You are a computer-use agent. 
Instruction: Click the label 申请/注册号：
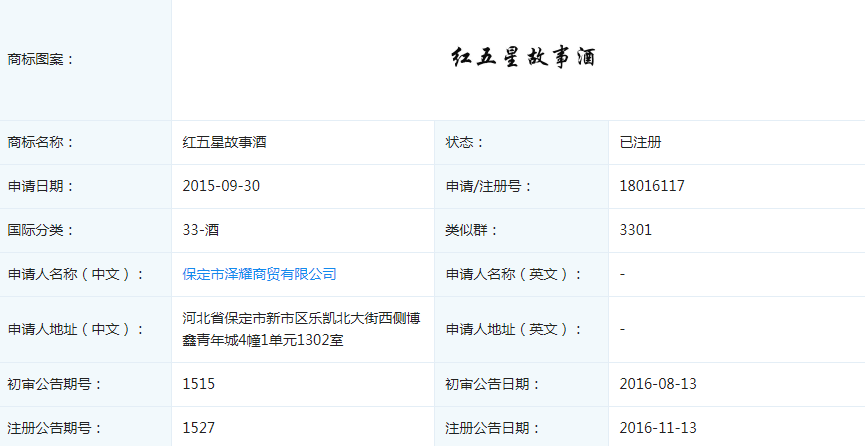(489, 187)
